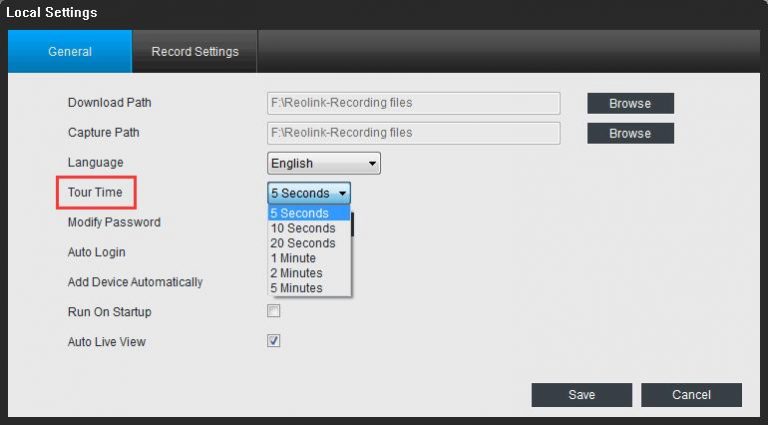Click the Run On Startup label
This screenshot has width=768, height=425.
(x=109, y=312)
